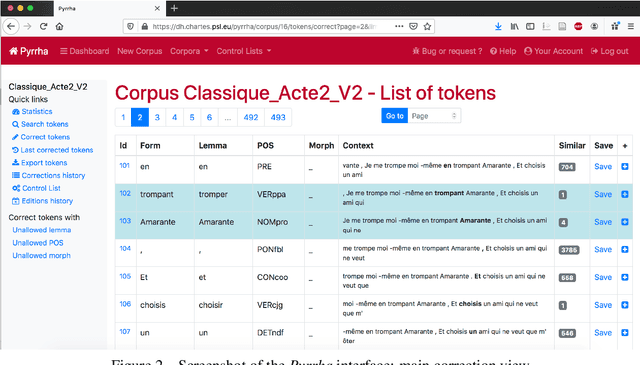Open similar badge 704 on row 101
The width and height of the screenshot is (640, 365).
(x=567, y=167)
